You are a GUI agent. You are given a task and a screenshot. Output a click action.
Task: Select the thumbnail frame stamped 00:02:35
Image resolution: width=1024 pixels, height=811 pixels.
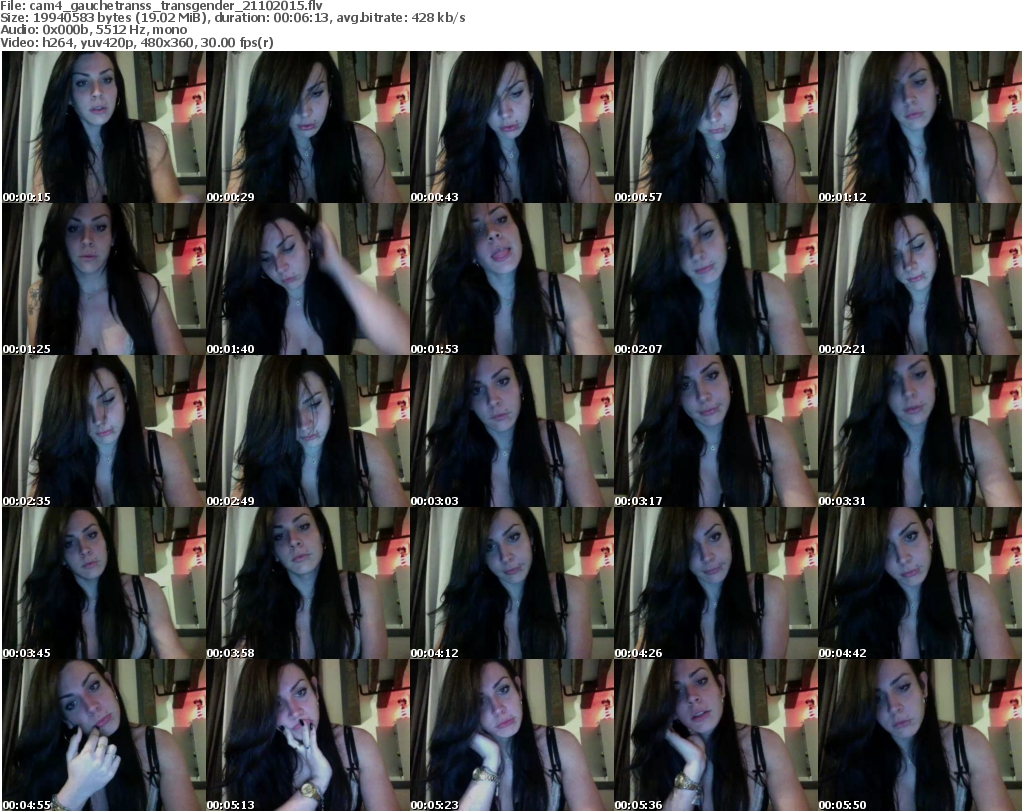104,431
